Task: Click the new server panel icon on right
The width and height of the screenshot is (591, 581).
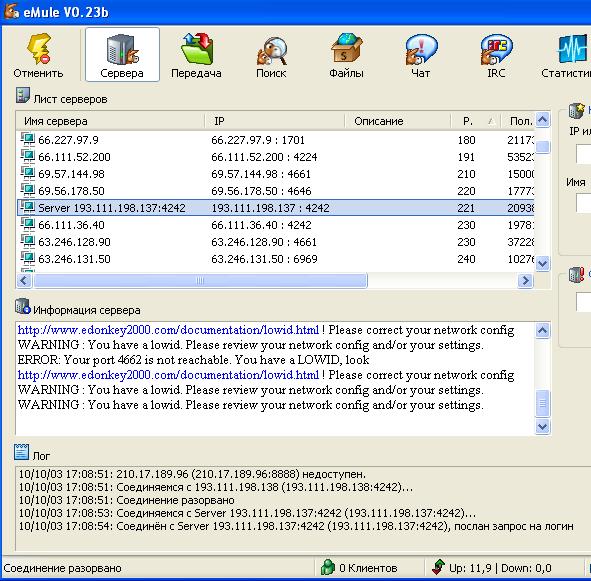Action: [577, 110]
